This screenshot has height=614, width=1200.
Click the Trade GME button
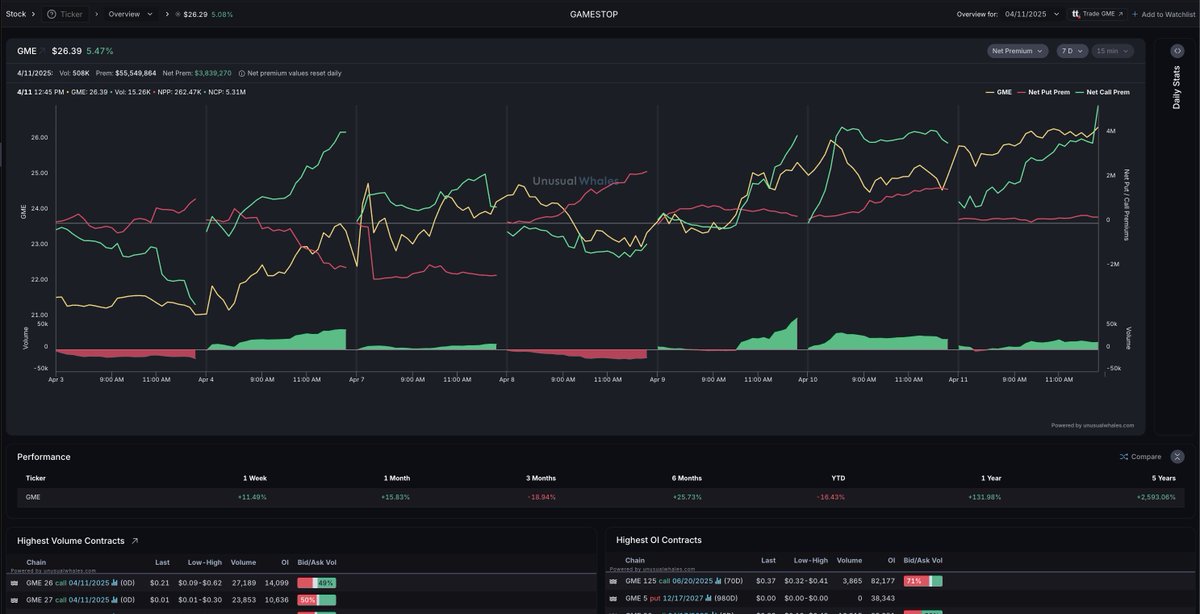pos(1097,14)
